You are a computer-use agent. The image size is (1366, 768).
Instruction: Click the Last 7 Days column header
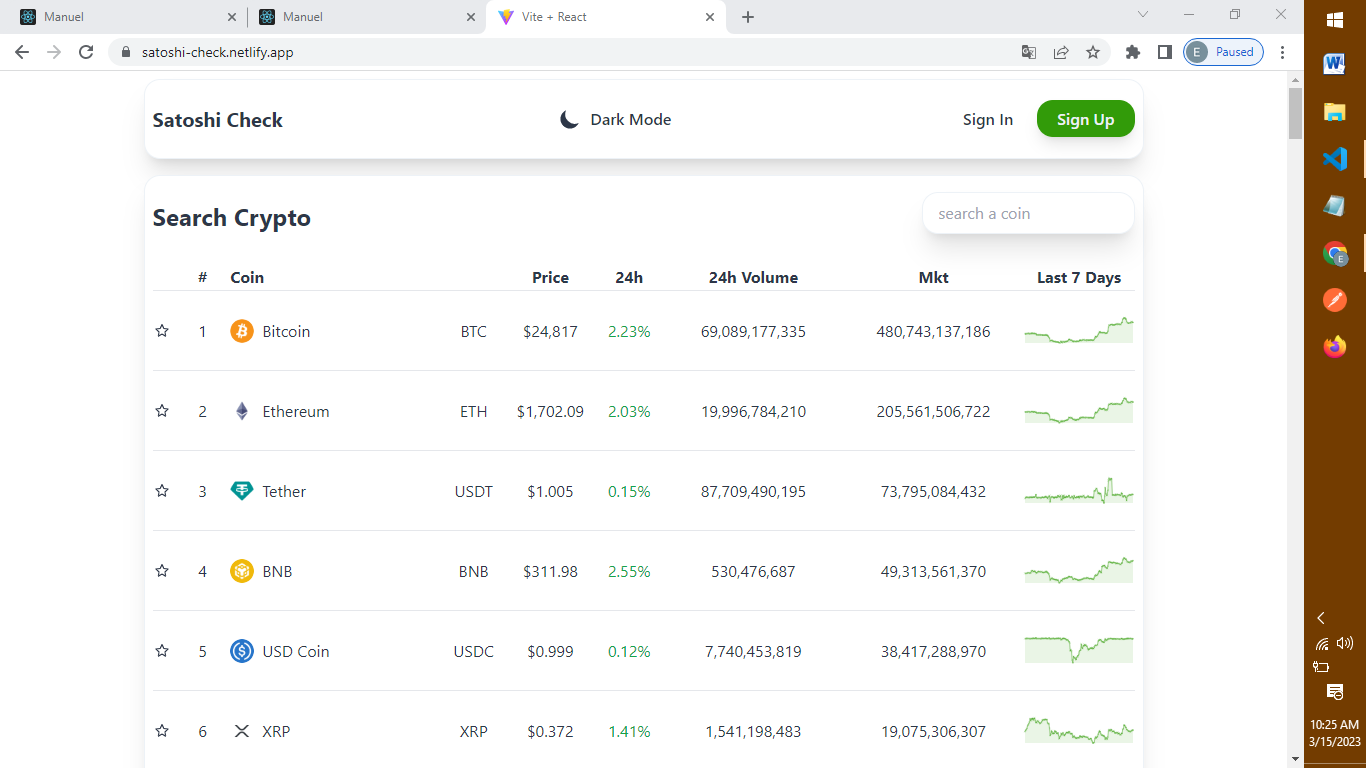[1079, 278]
